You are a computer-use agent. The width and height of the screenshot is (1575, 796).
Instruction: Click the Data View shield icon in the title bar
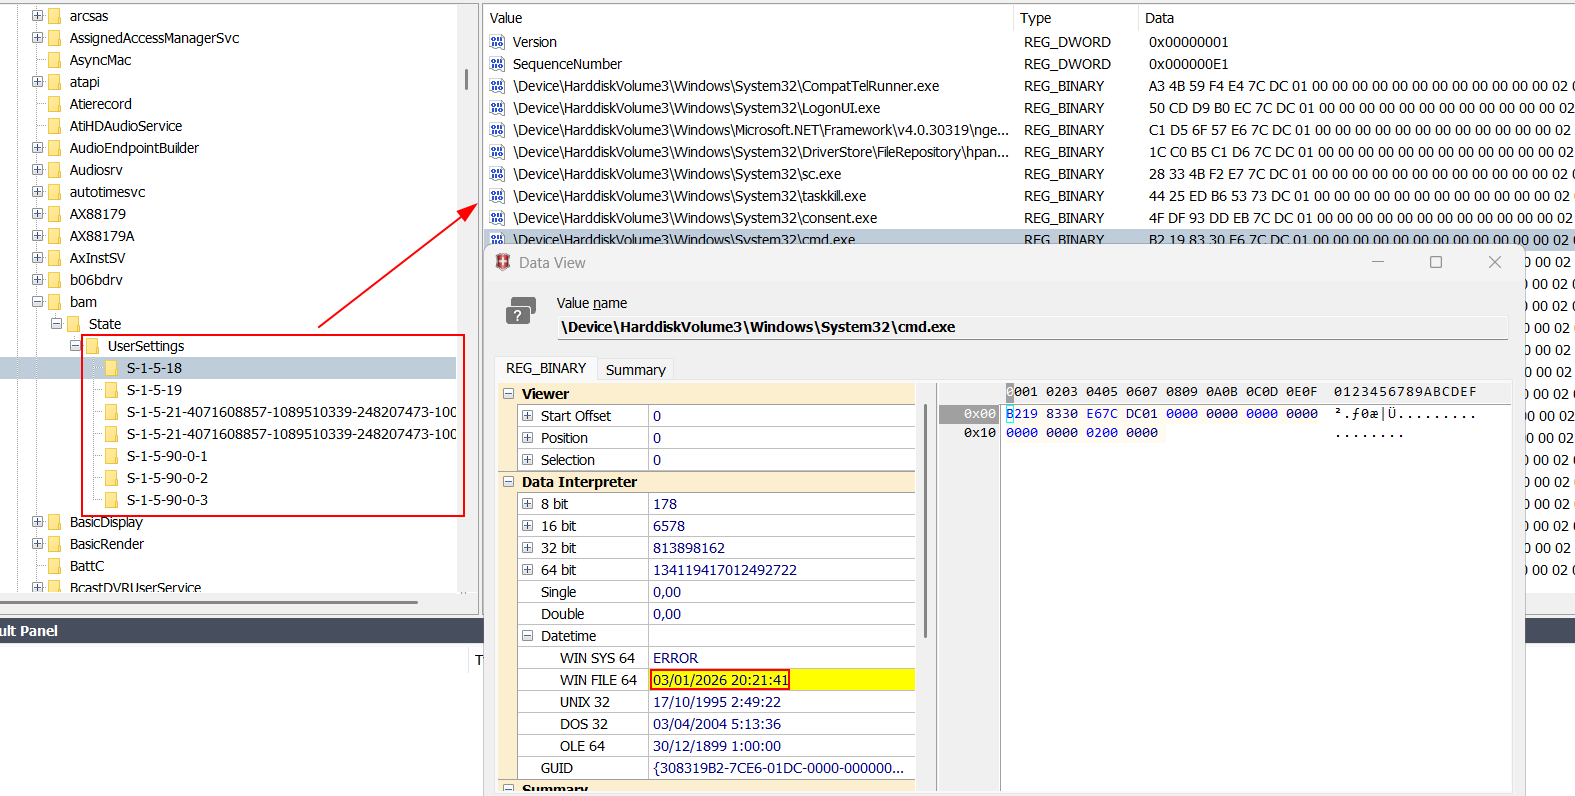tap(503, 262)
